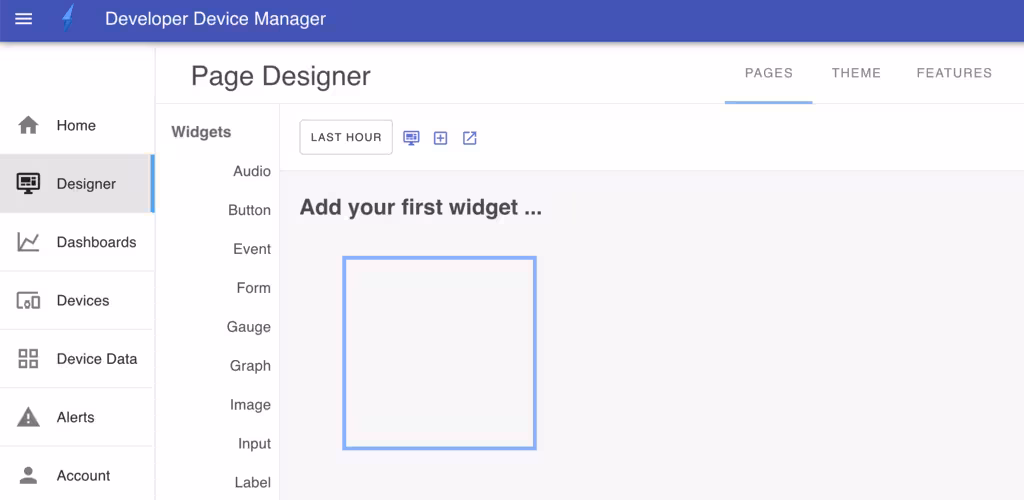Screen dimensions: 1024x500
Task: Select the Image widget
Action: [250, 405]
